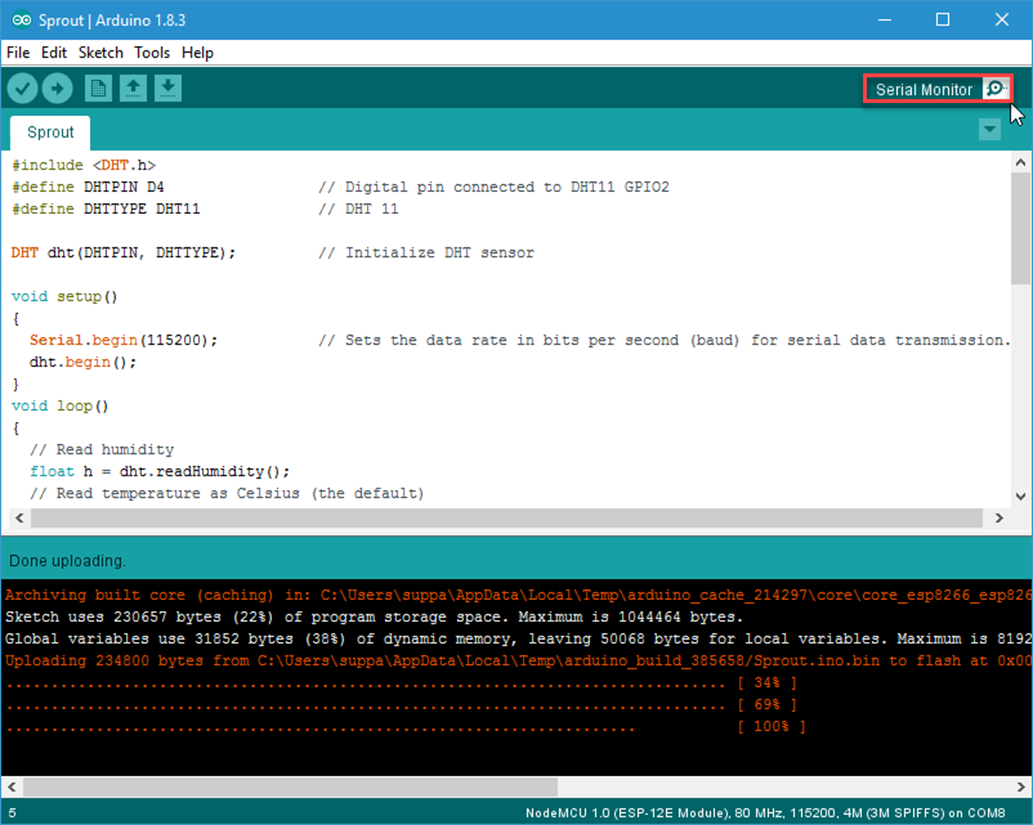
Task: Open the File menu
Action: (x=18, y=53)
